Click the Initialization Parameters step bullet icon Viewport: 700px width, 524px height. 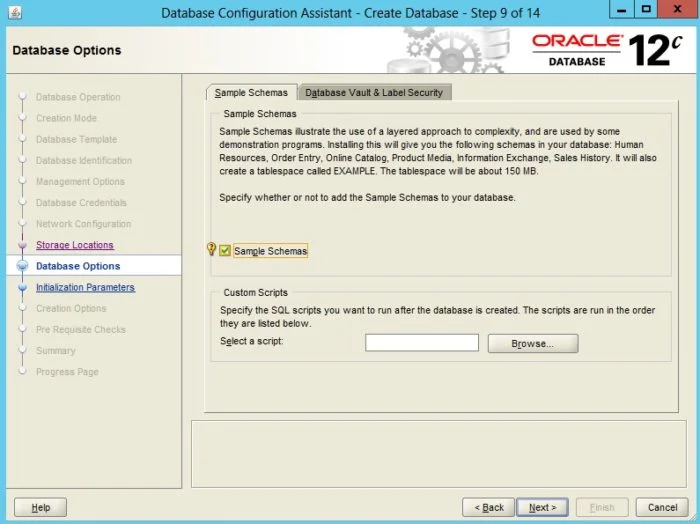pyautogui.click(x=22, y=287)
